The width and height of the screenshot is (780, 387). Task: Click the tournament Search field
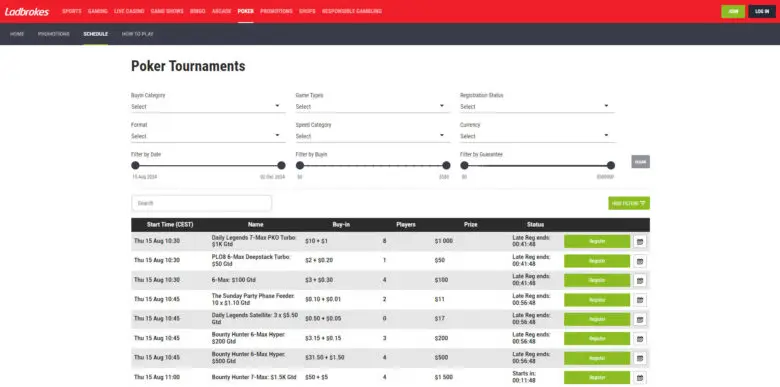pos(201,203)
